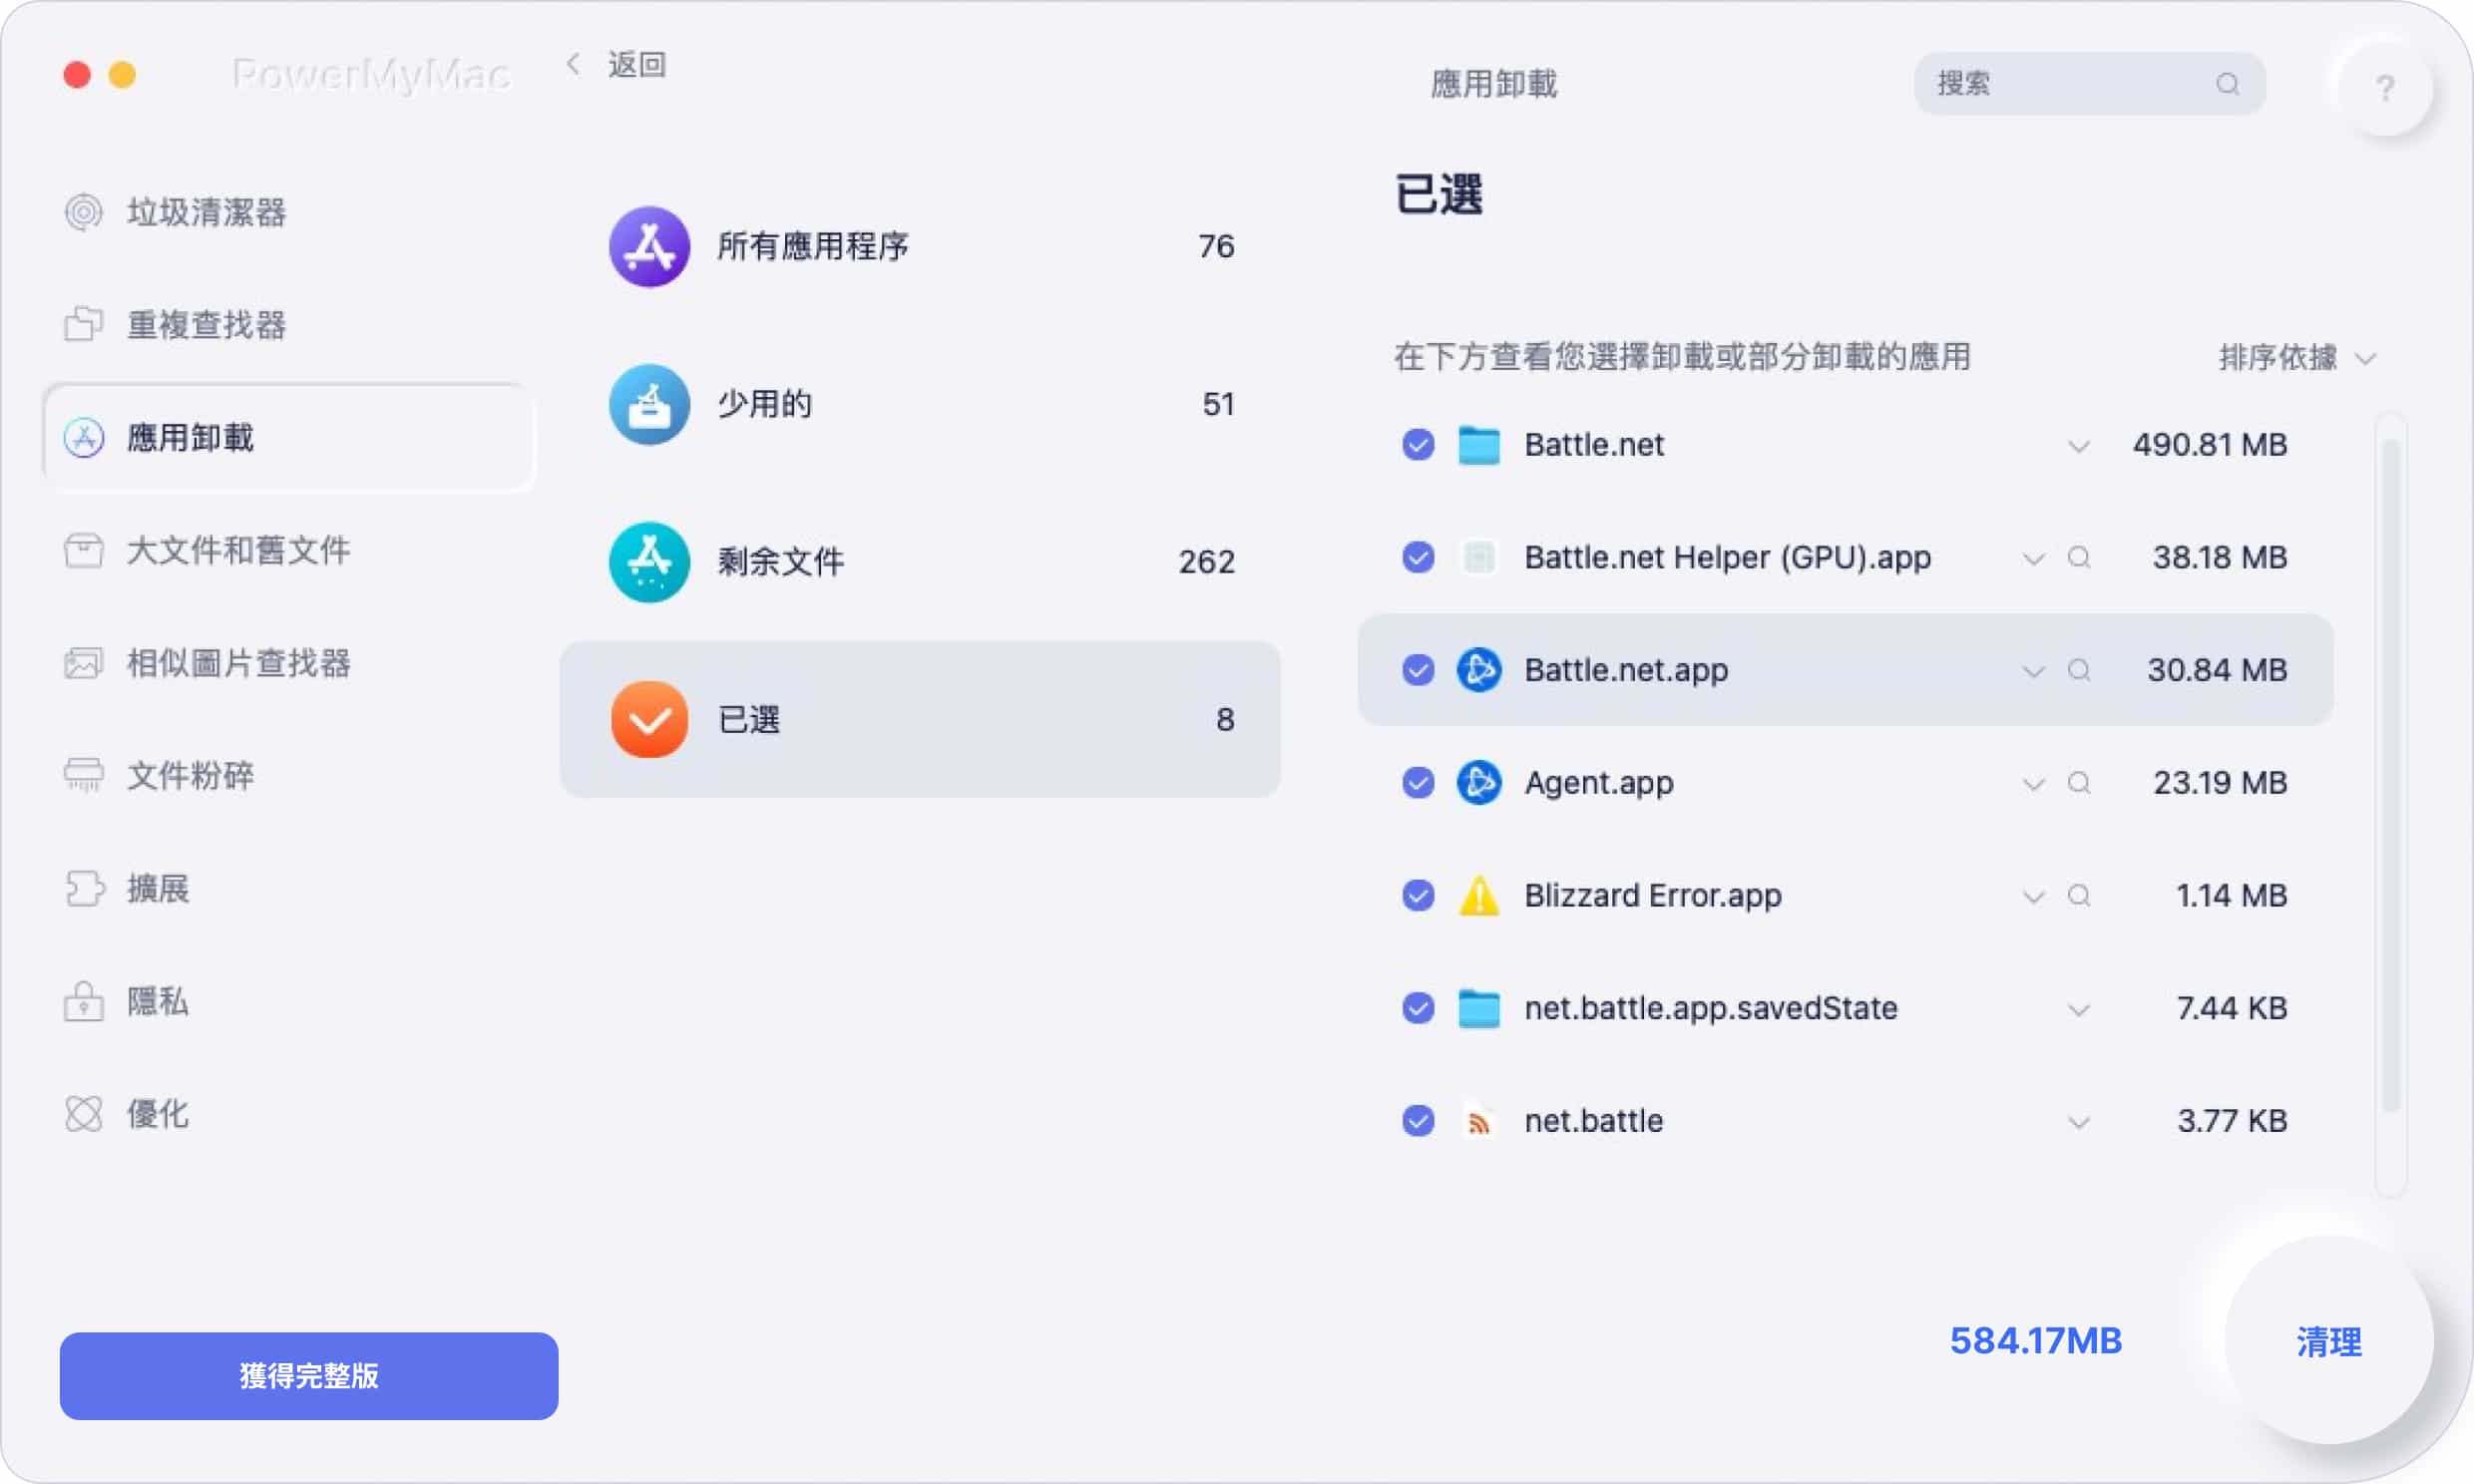2474x1484 pixels.
Task: Uncheck Battle.net Helper (GPU).app checkbox
Action: [x=1418, y=557]
